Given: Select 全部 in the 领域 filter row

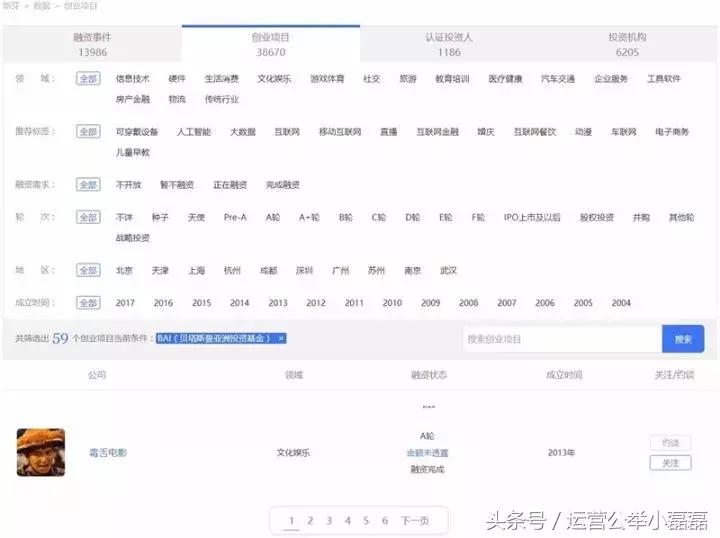Looking at the screenshot, I should 88,78.
